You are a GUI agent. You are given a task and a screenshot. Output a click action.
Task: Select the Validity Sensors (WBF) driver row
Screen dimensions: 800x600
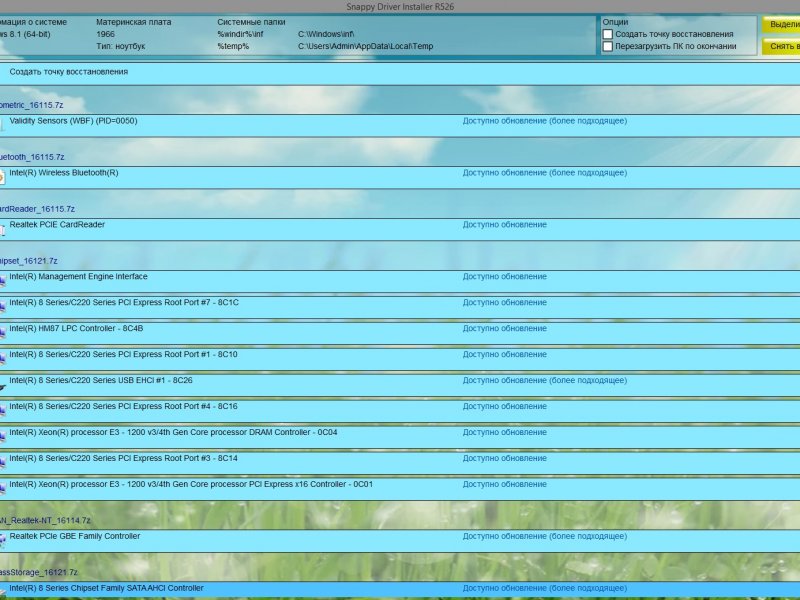[400, 126]
